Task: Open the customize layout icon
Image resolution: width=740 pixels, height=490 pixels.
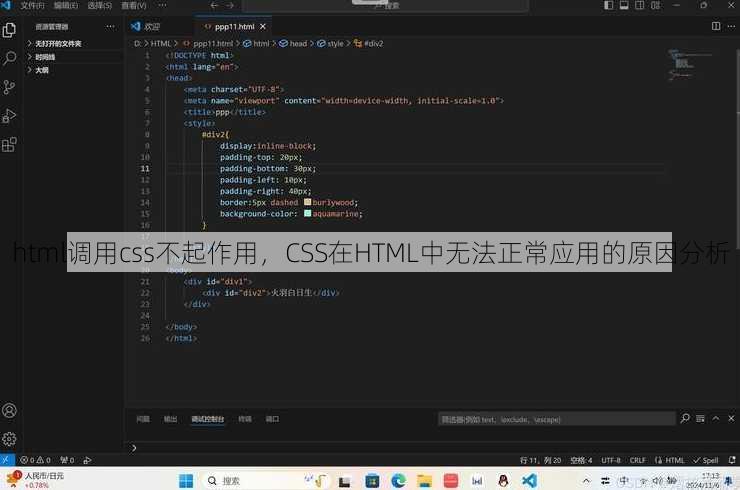Action: pyautogui.click(x=656, y=5)
